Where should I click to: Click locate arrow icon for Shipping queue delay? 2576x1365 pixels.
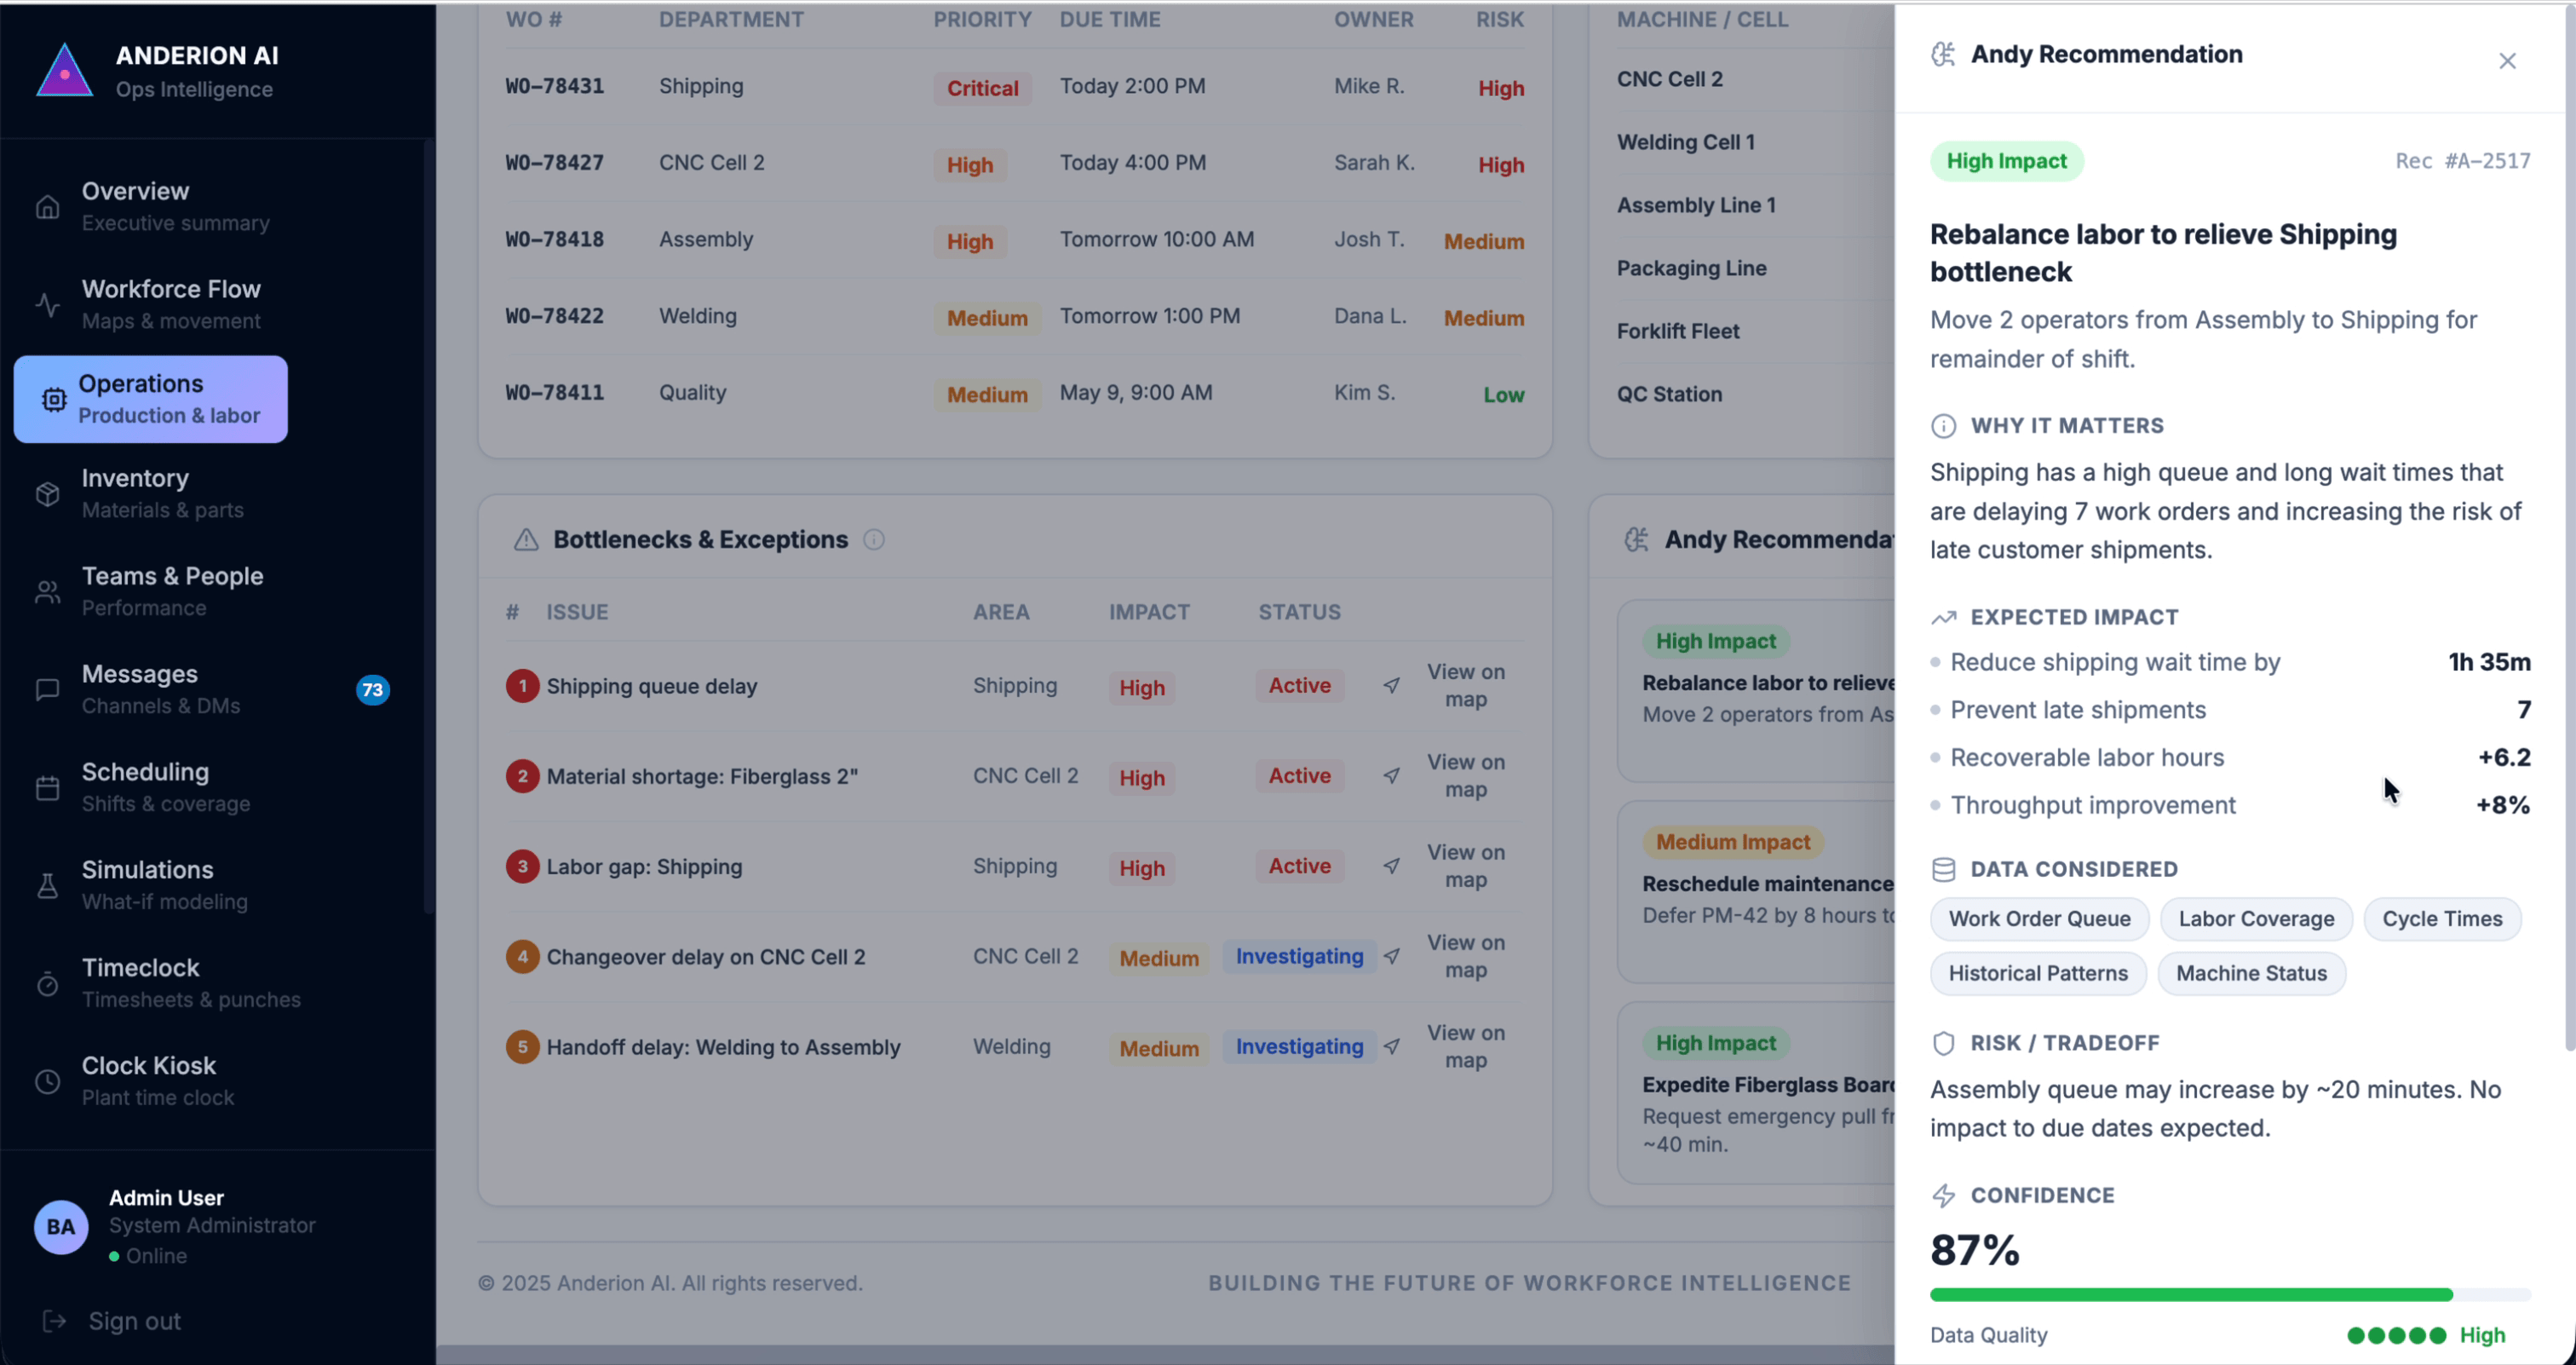1392,686
